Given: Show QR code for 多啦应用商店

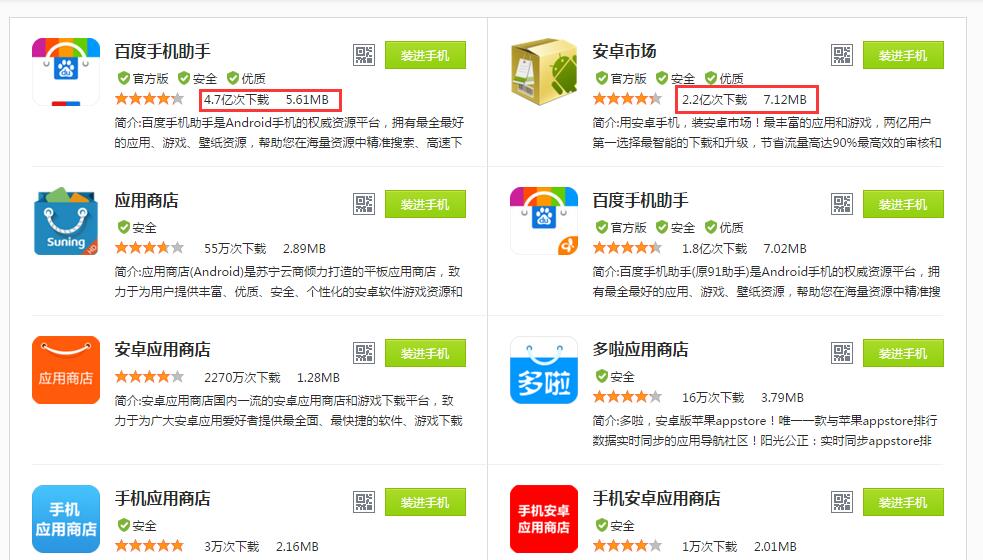Looking at the screenshot, I should [841, 353].
